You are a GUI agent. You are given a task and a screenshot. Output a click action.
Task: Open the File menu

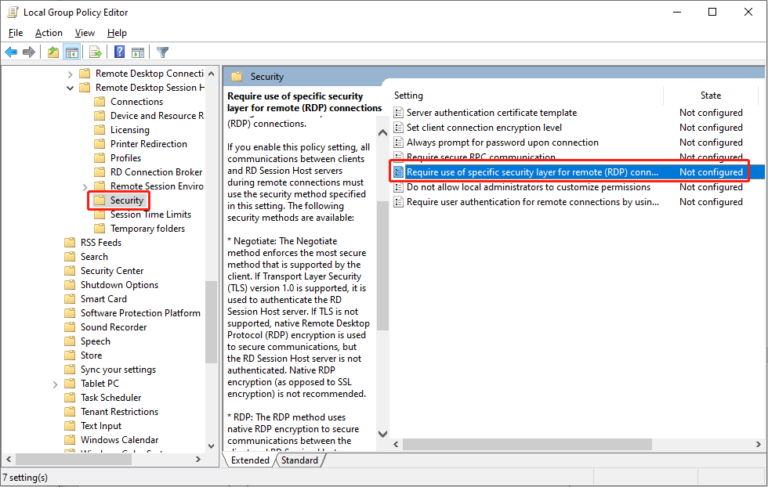pyautogui.click(x=15, y=33)
